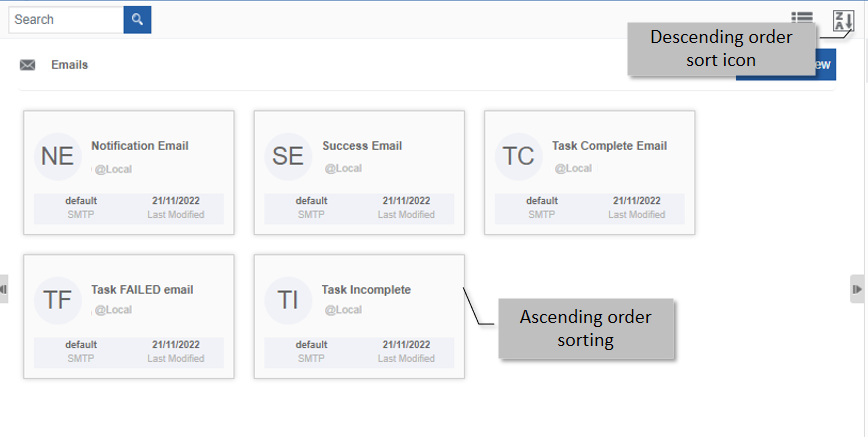
Task: Click the SE avatar circle
Action: 288,156
